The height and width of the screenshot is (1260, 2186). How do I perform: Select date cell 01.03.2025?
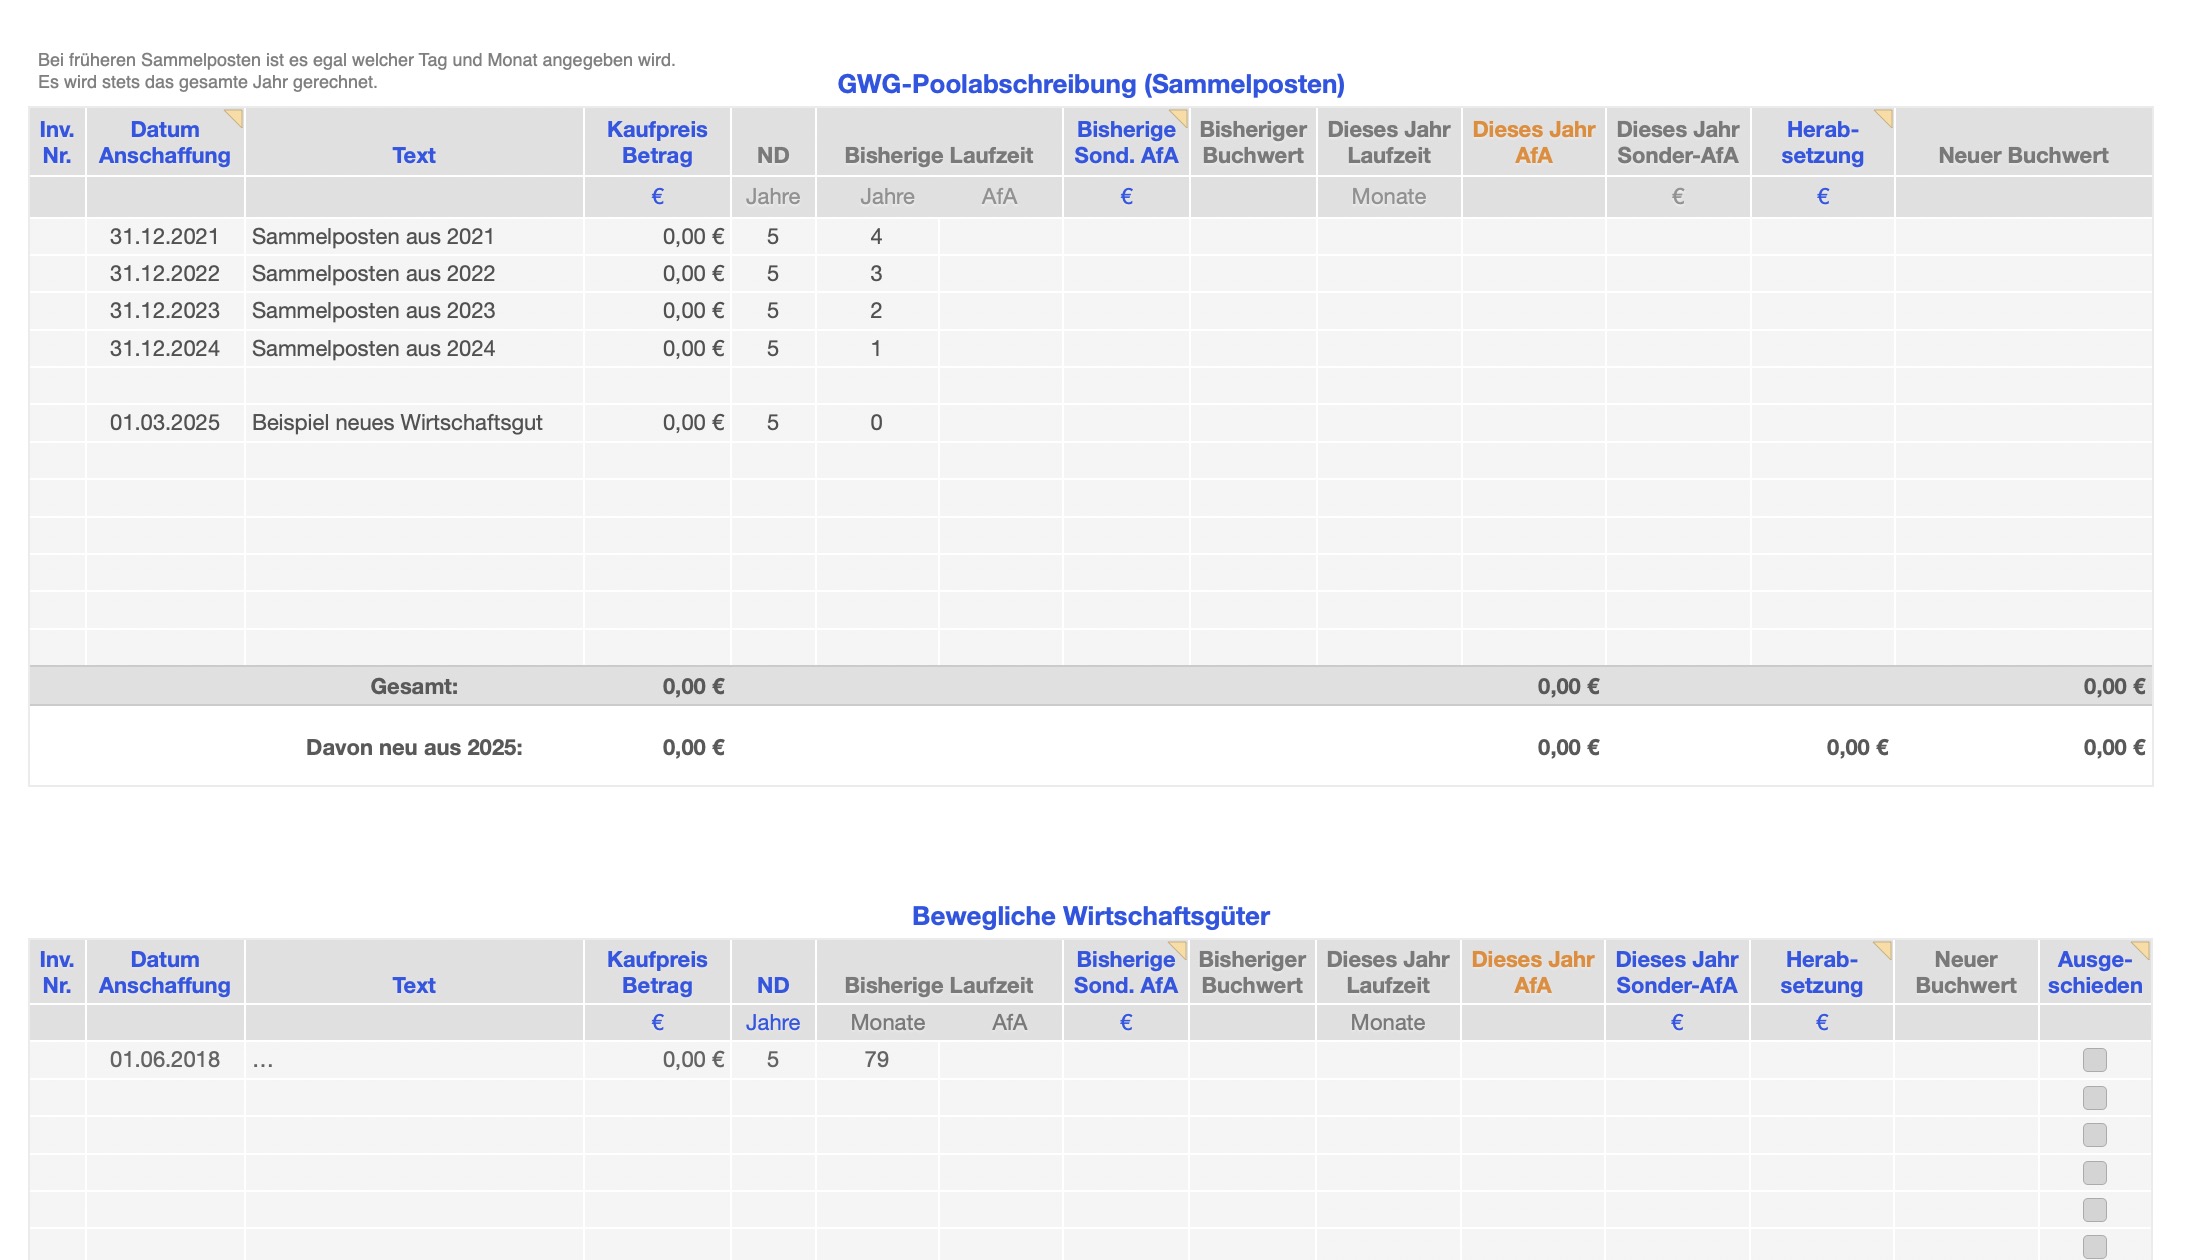165,423
